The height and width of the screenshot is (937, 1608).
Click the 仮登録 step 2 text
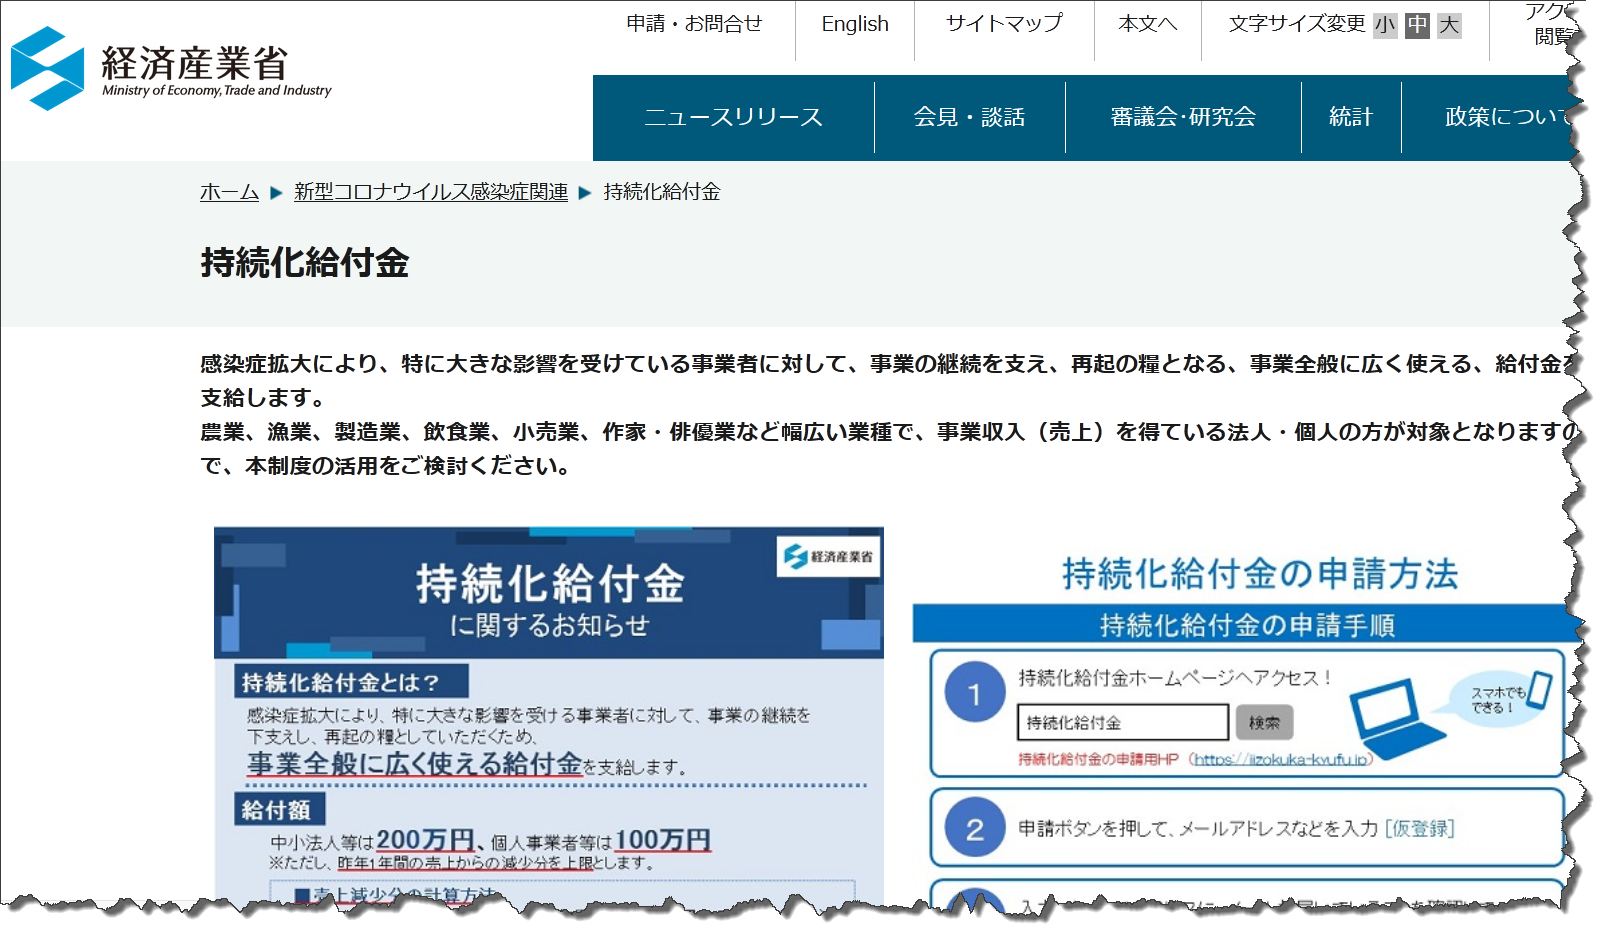[1419, 828]
